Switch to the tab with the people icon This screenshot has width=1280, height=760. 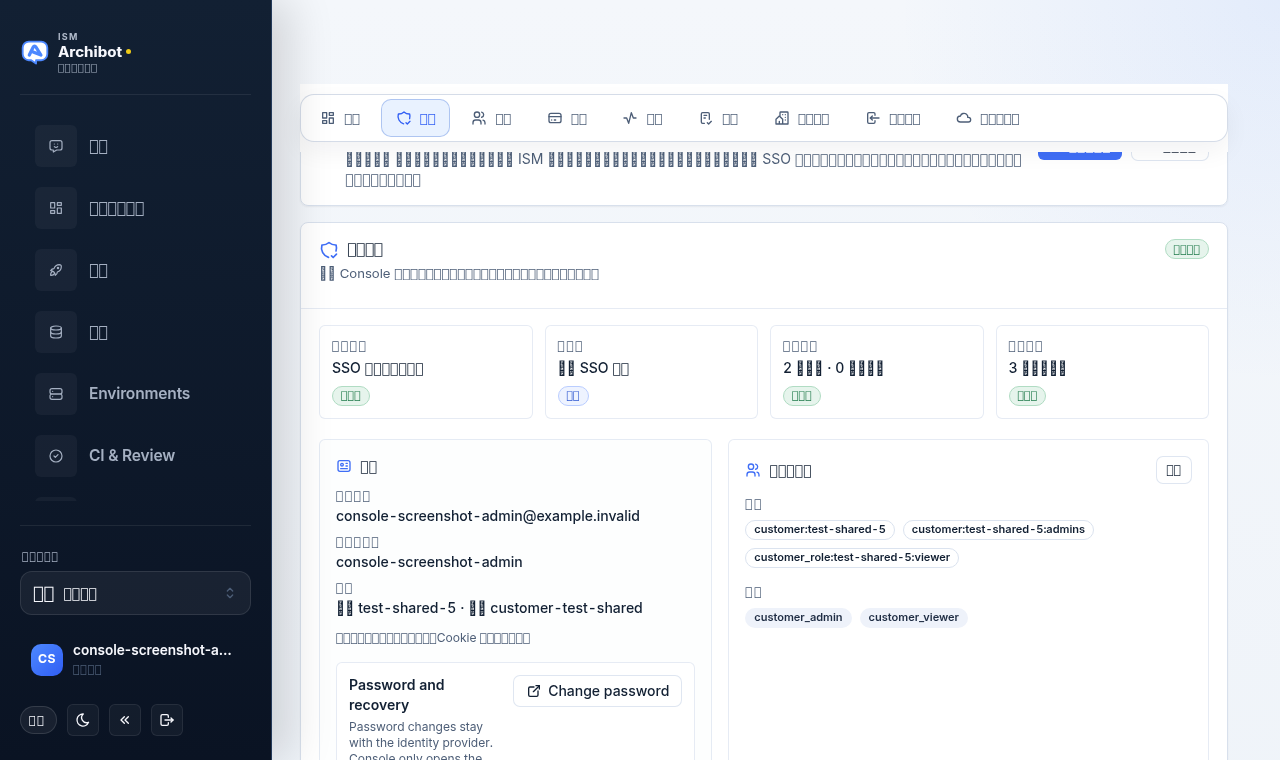(491, 118)
